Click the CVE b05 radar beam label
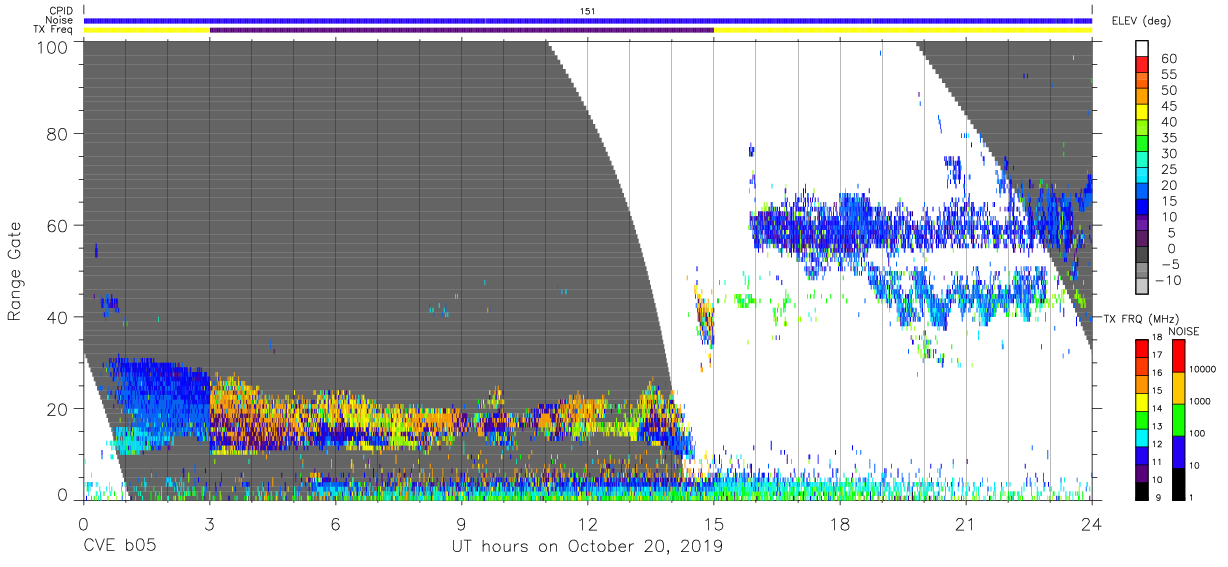 click(120, 546)
